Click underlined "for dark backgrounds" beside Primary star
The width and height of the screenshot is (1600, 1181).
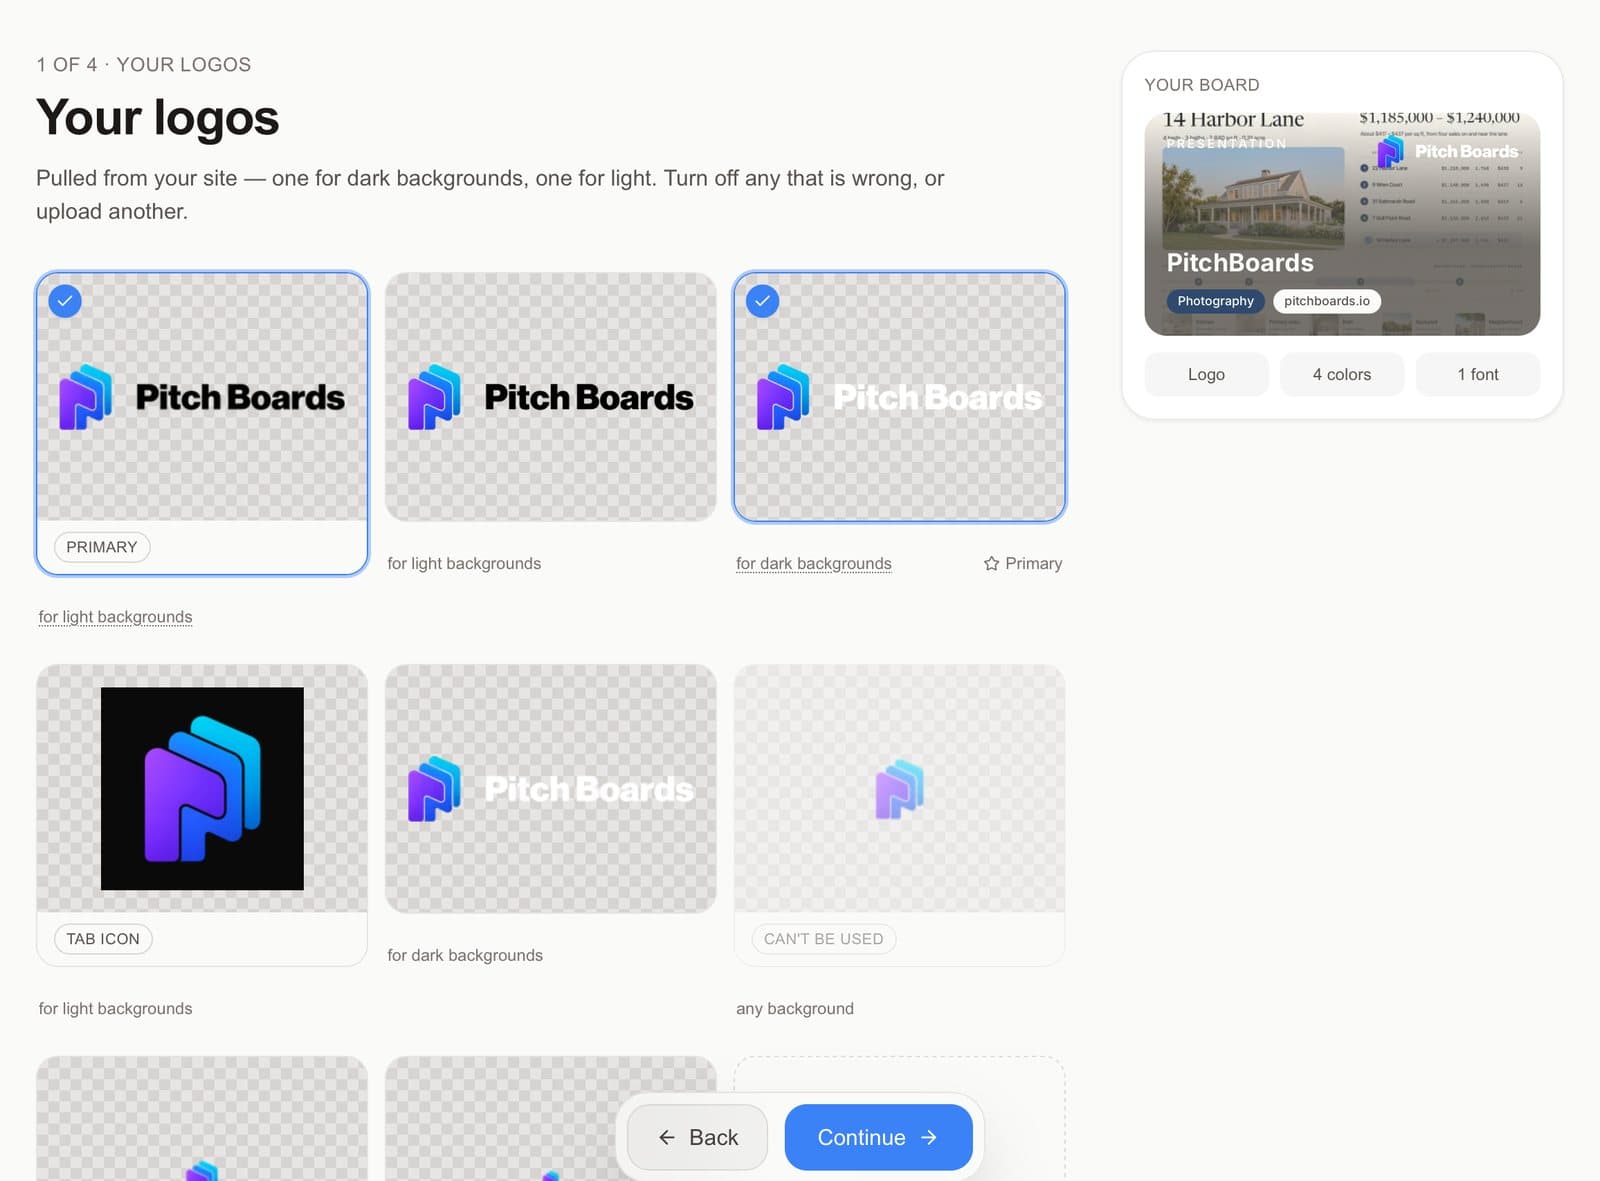tap(814, 564)
